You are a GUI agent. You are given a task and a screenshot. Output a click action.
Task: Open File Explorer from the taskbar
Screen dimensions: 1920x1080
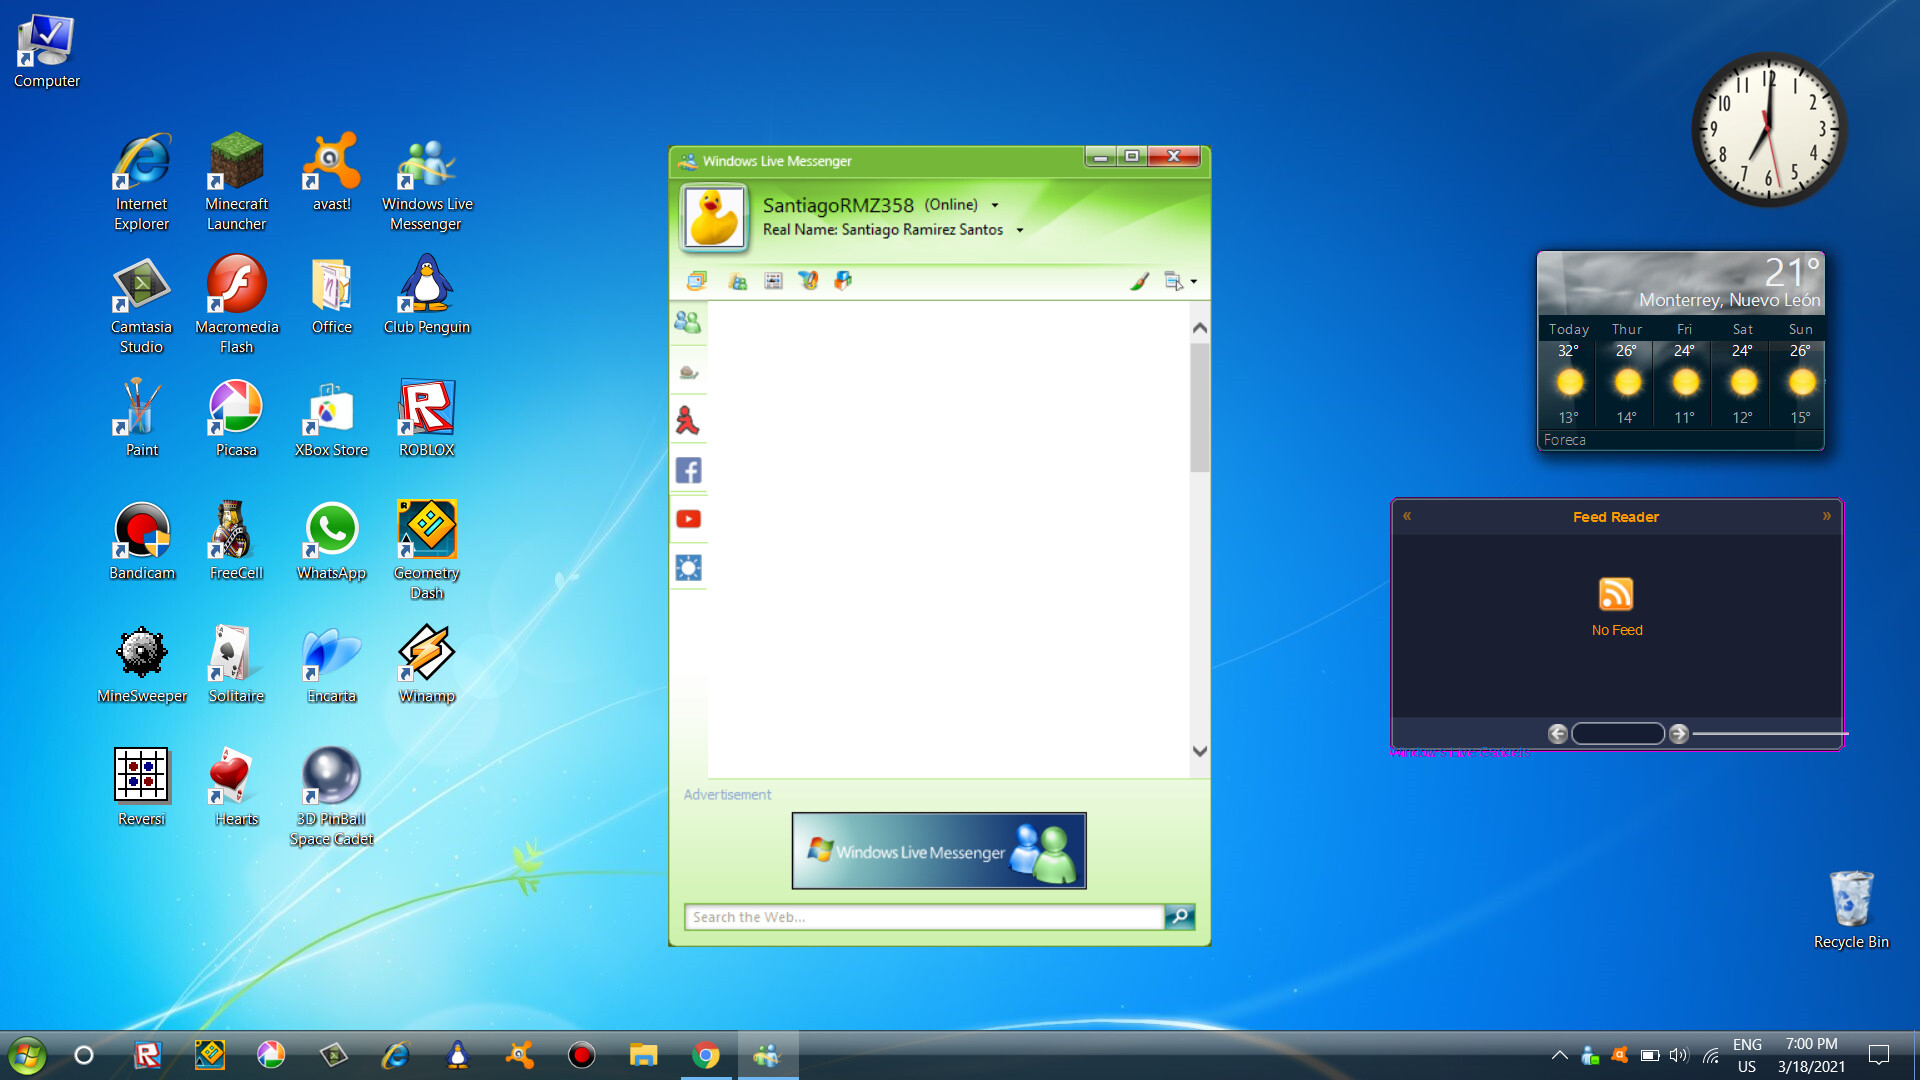(643, 1055)
